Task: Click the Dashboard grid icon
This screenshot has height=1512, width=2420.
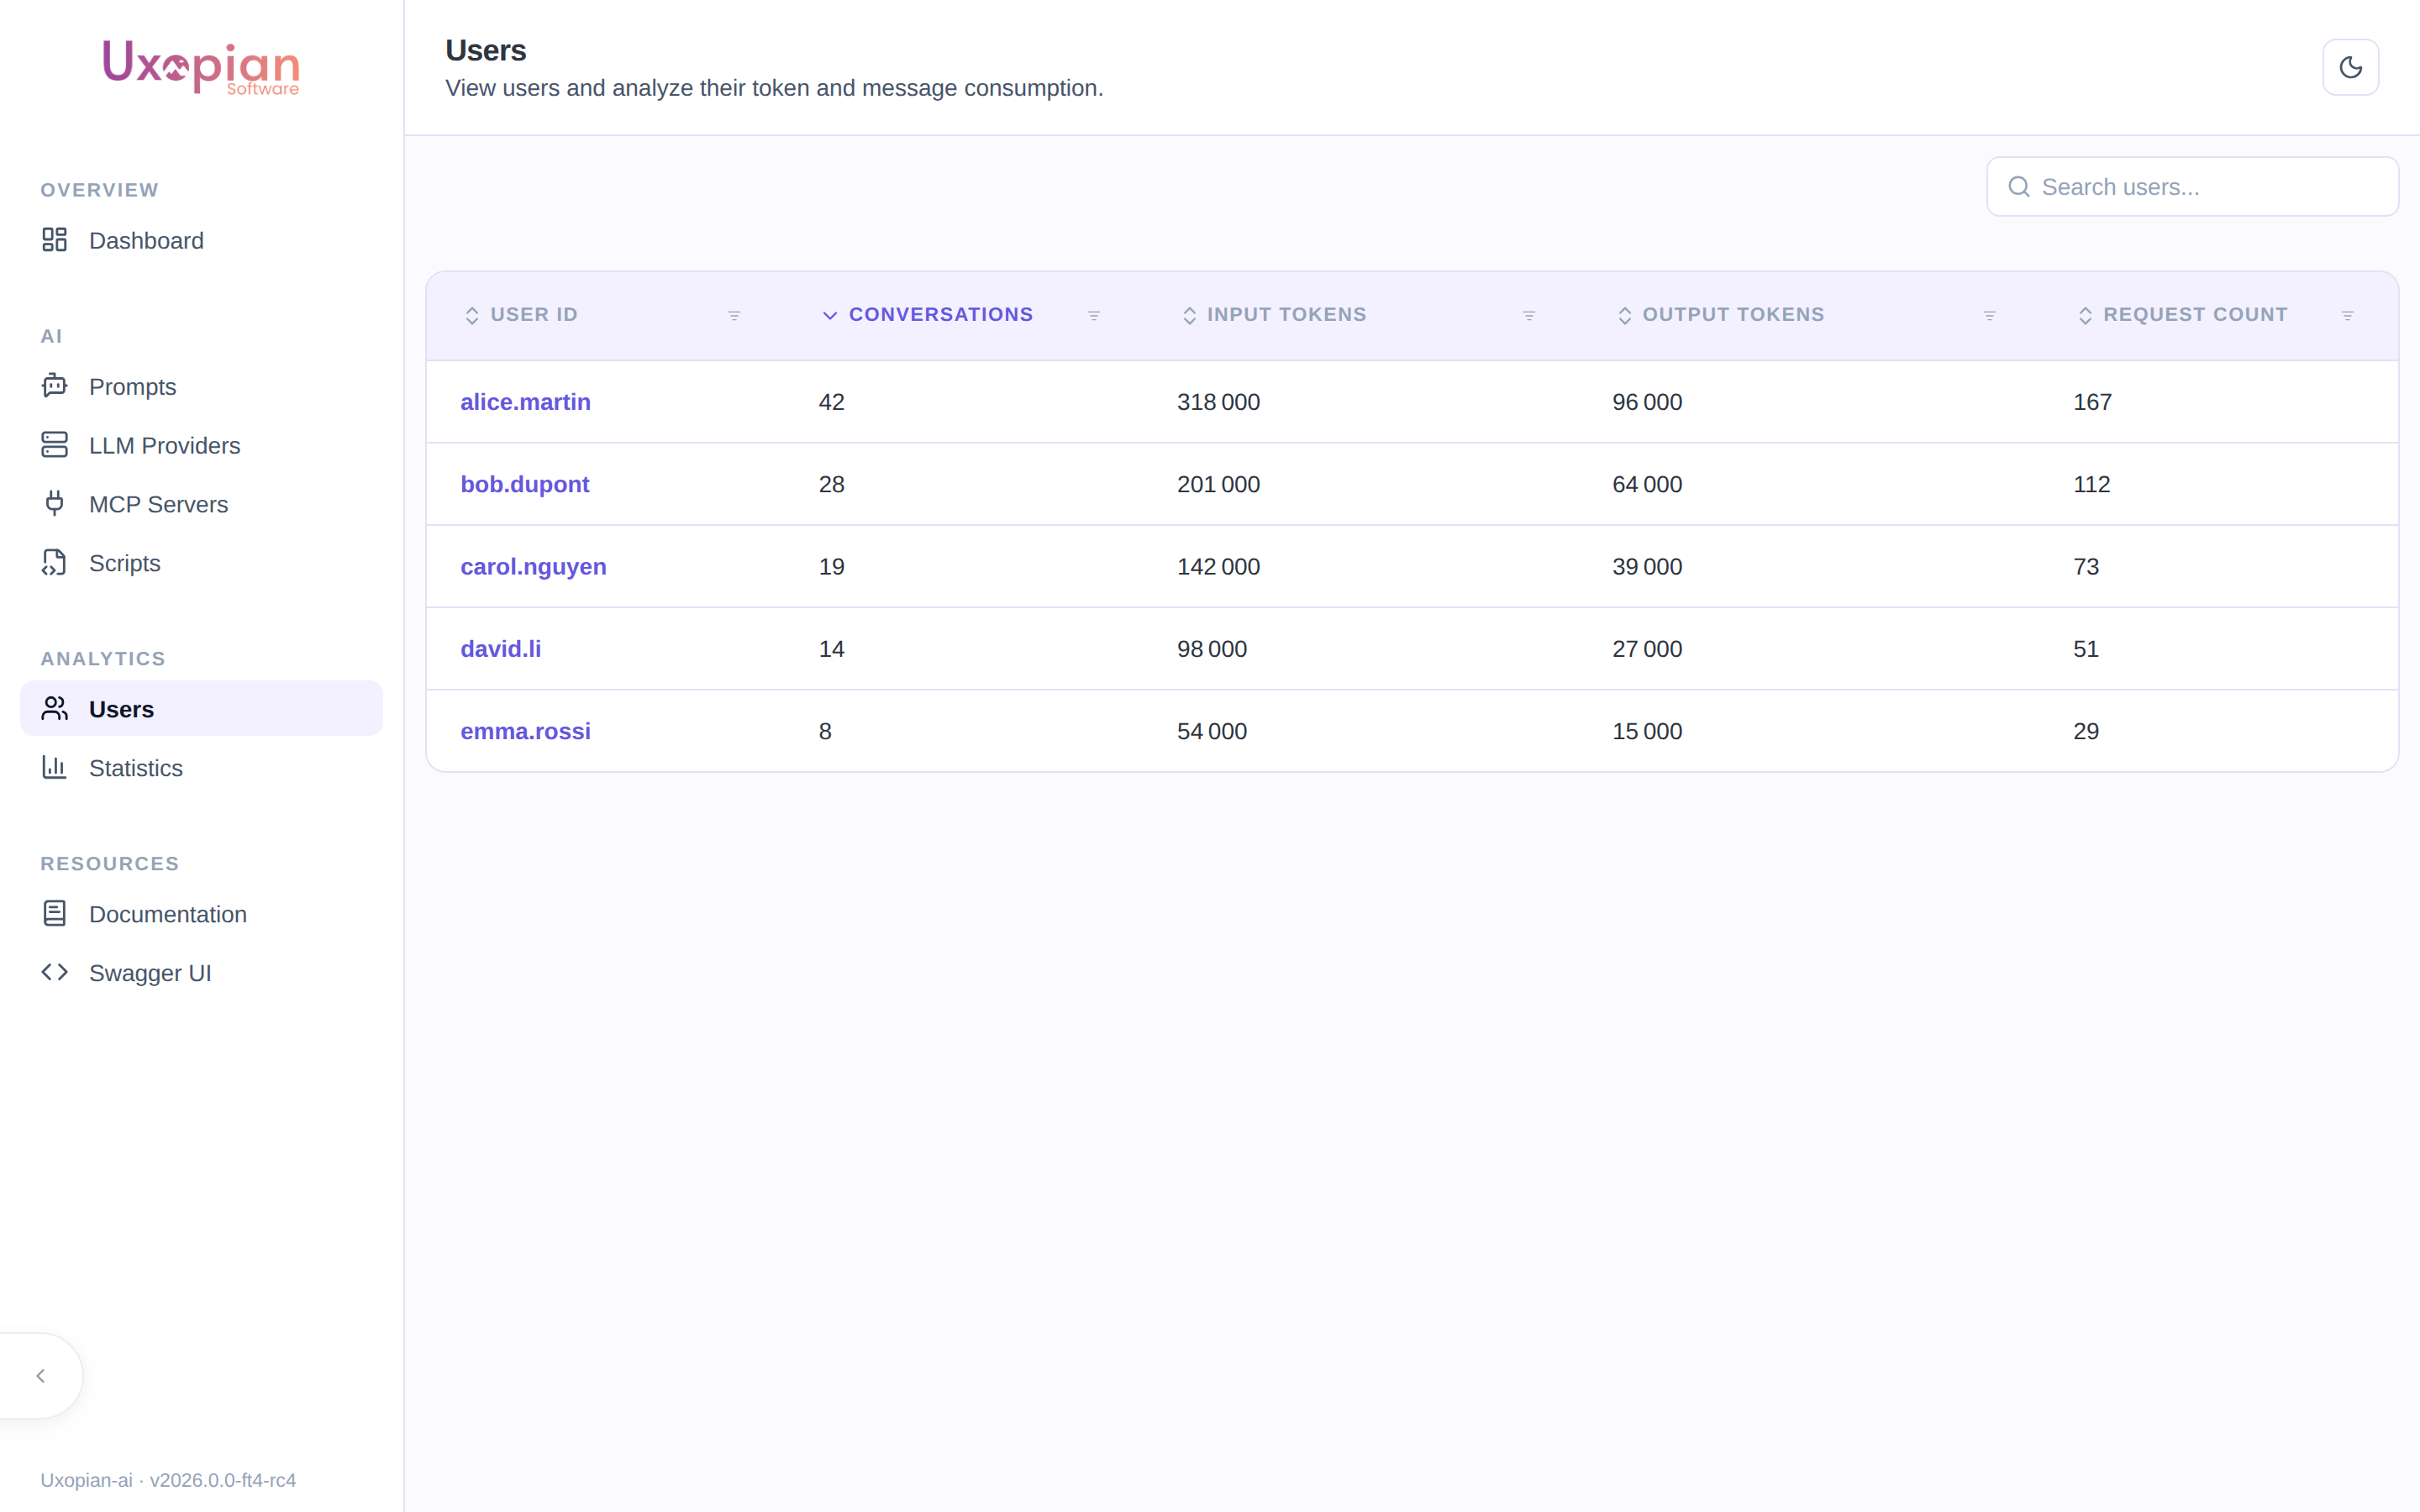Action: coord(54,240)
